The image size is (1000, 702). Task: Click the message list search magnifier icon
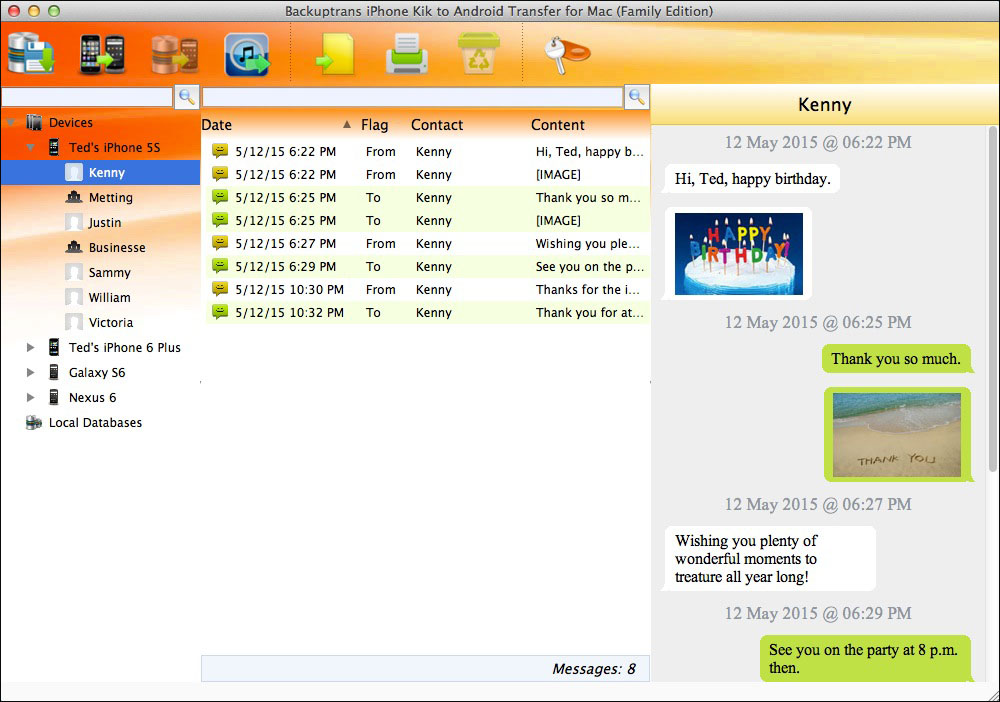click(636, 97)
